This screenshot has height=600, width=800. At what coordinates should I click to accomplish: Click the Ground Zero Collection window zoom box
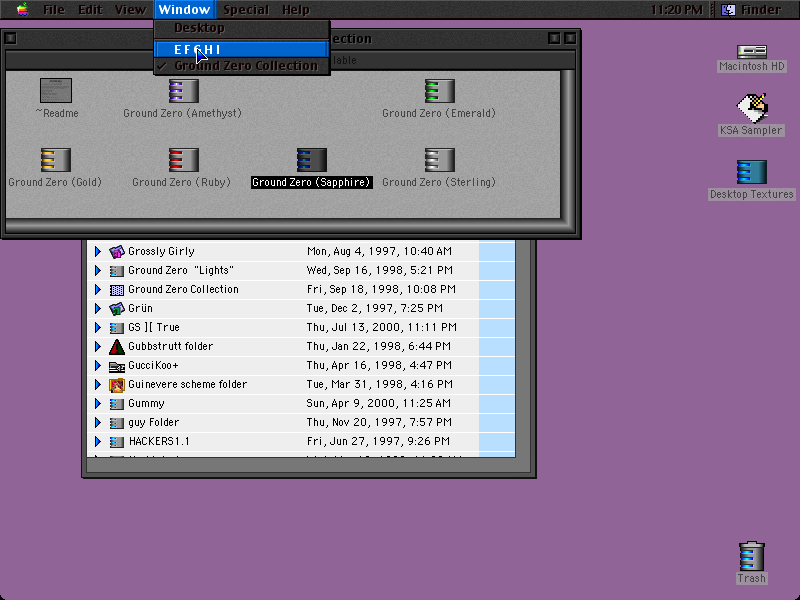click(554, 38)
